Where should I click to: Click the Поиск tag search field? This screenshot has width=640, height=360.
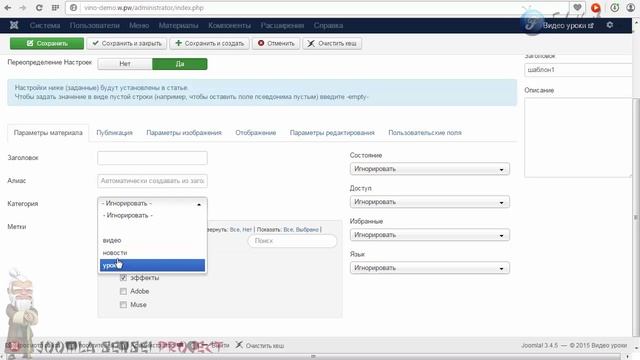coord(292,241)
